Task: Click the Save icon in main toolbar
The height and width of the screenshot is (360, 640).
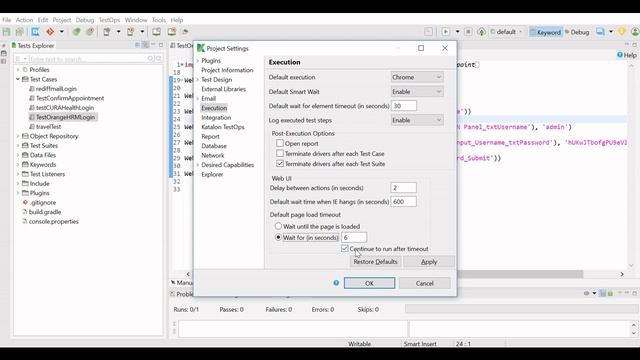Action: pyautogui.click(x=7, y=32)
